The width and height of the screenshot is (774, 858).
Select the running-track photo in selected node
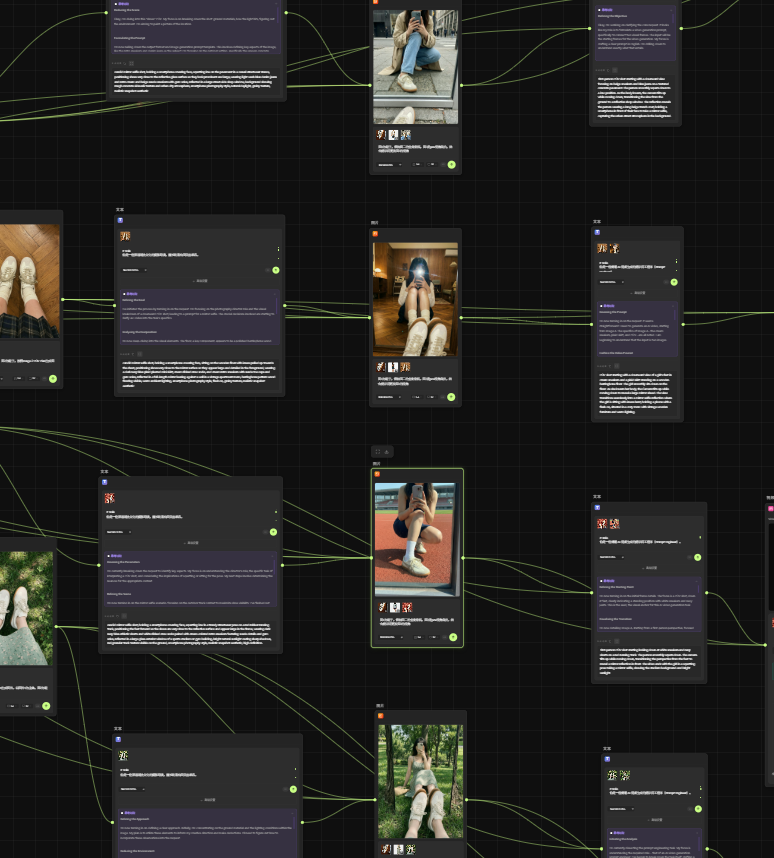(x=417, y=538)
